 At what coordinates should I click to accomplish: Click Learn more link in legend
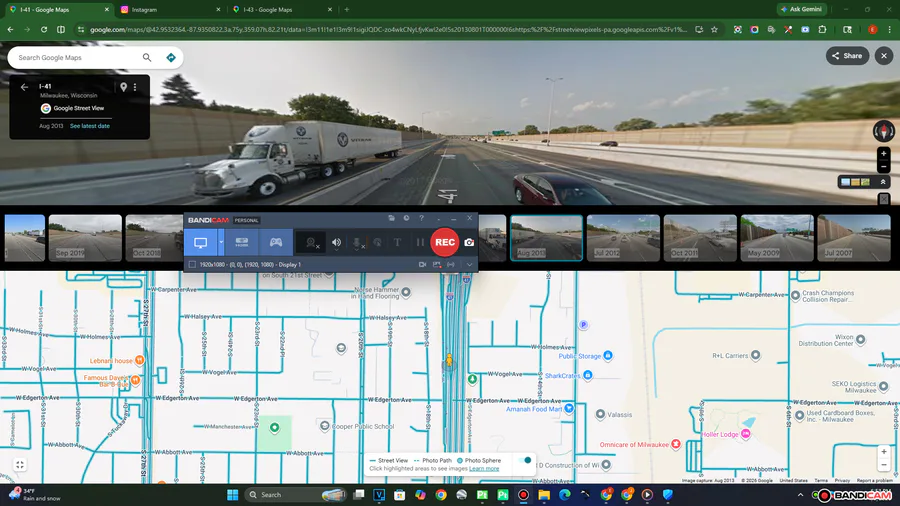(x=484, y=469)
